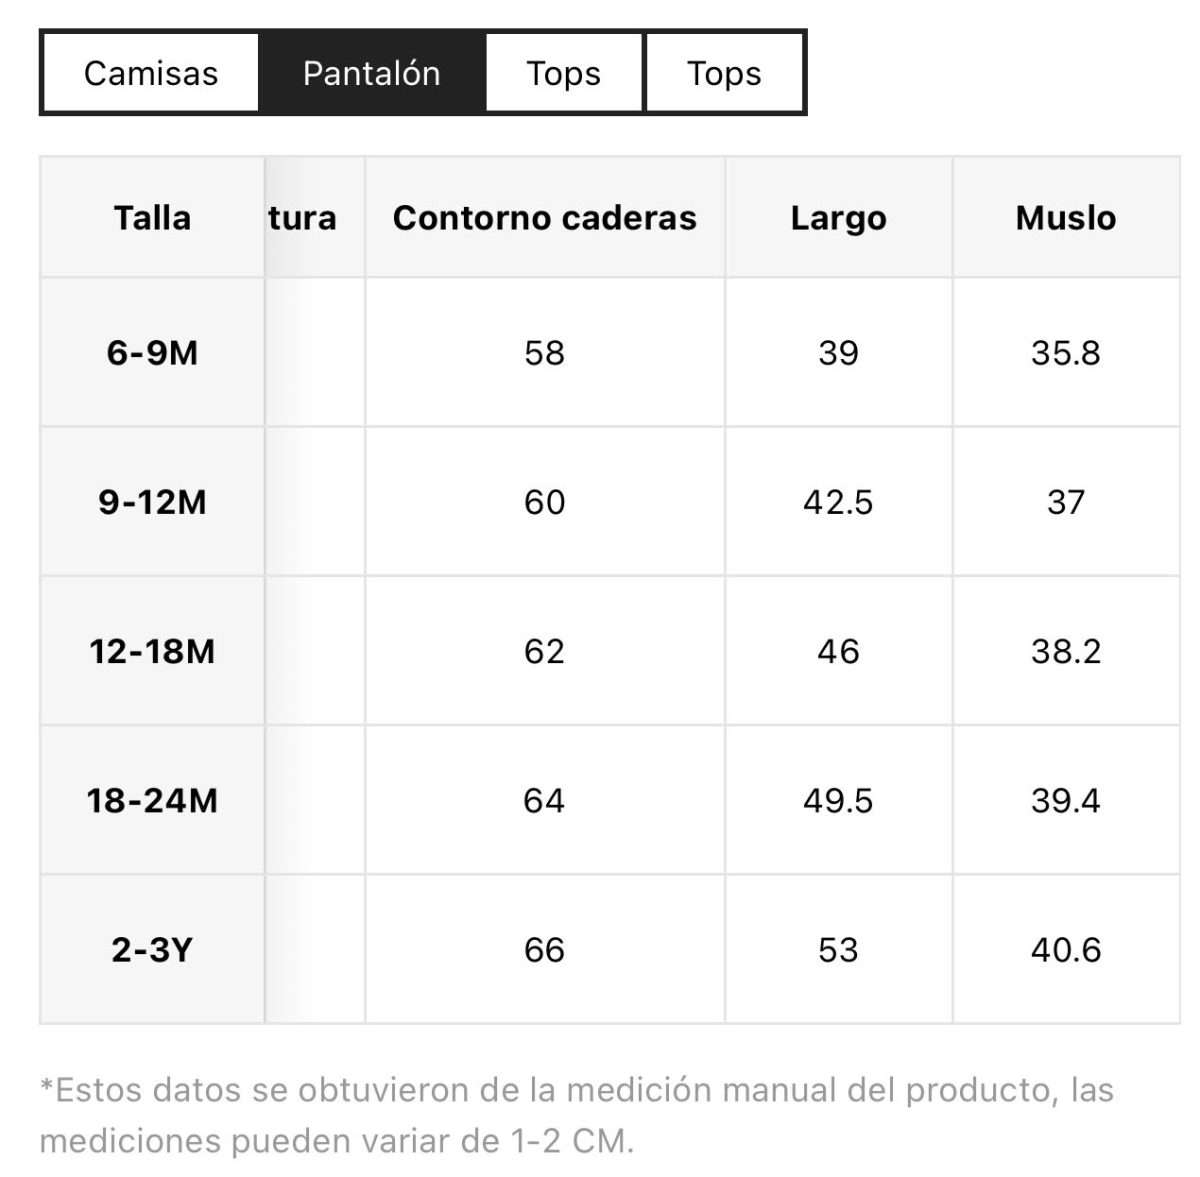Select the 2-3Y size row label
Image resolution: width=1200 pixels, height=1177 pixels.
click(x=152, y=949)
